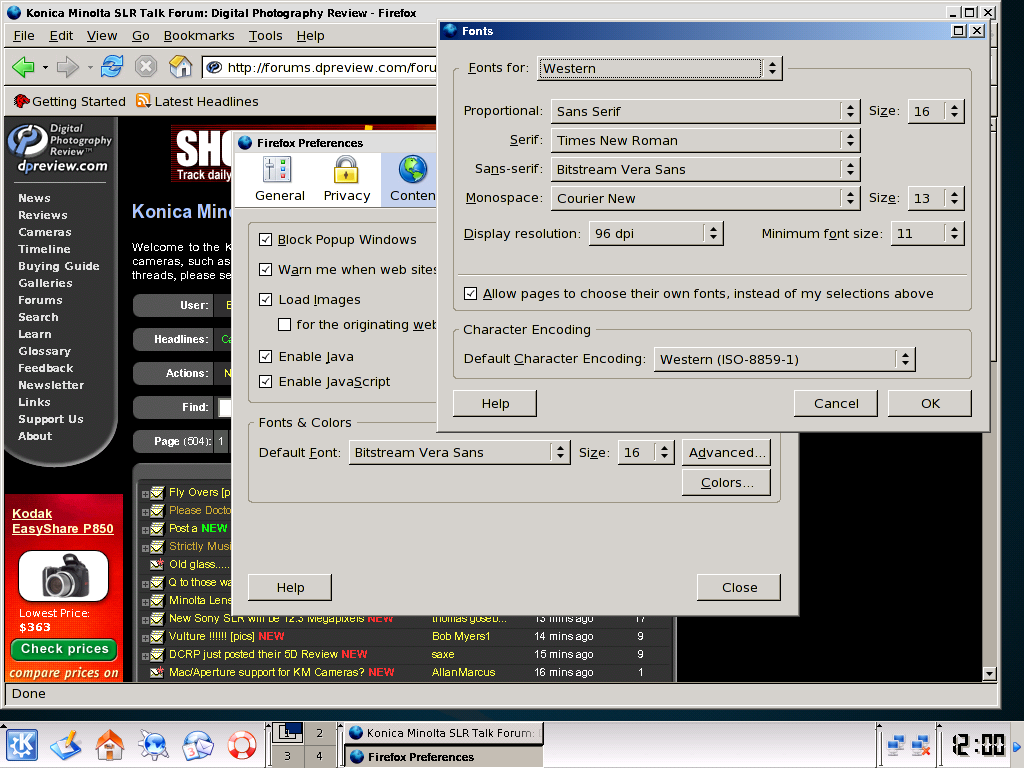Viewport: 1024px width, 768px height.
Task: Open the Home folder icon in panel
Action: [110, 745]
